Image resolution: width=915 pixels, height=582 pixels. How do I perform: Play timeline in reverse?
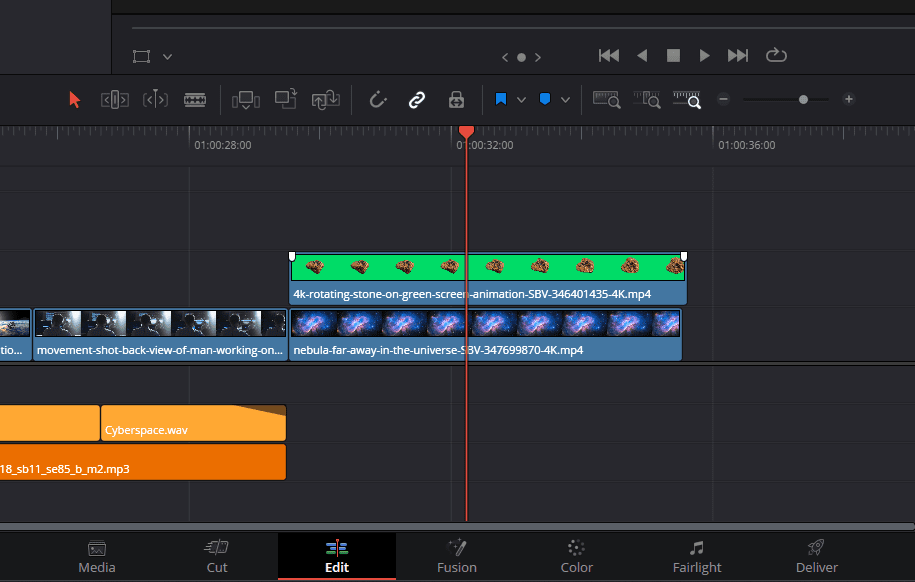pos(642,55)
